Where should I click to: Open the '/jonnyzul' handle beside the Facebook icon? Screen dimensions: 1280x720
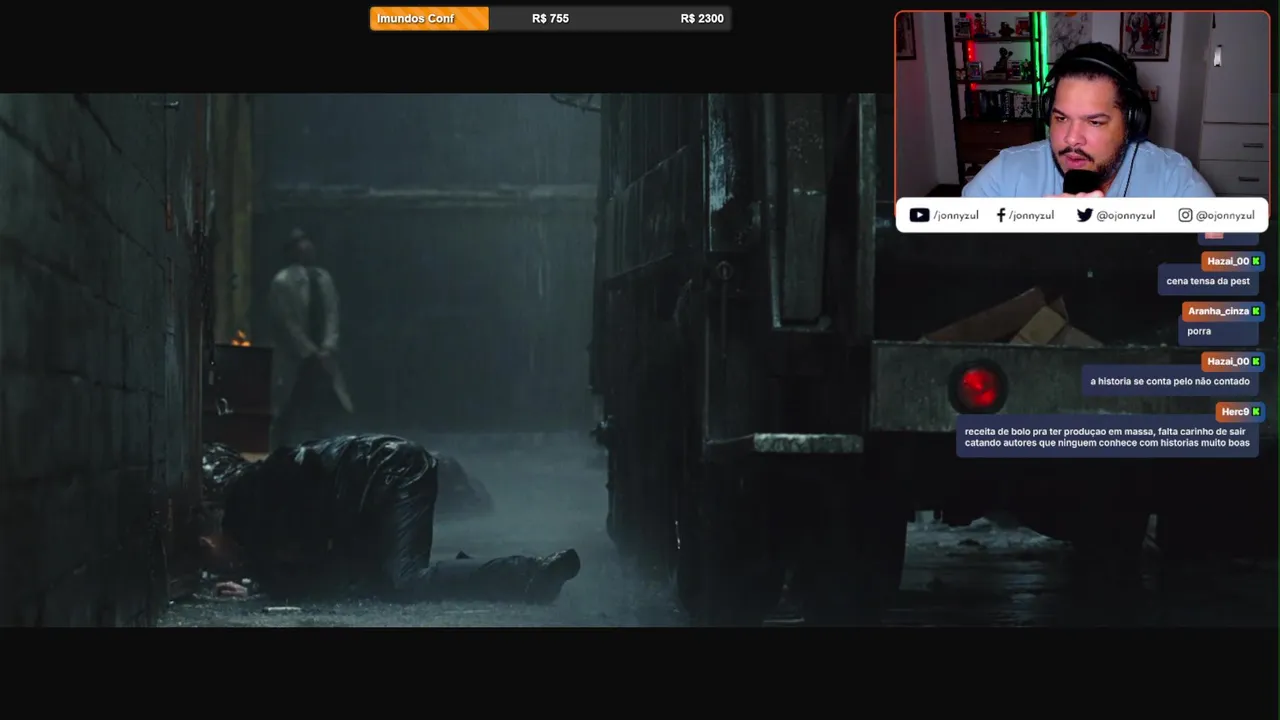[x=1031, y=215]
